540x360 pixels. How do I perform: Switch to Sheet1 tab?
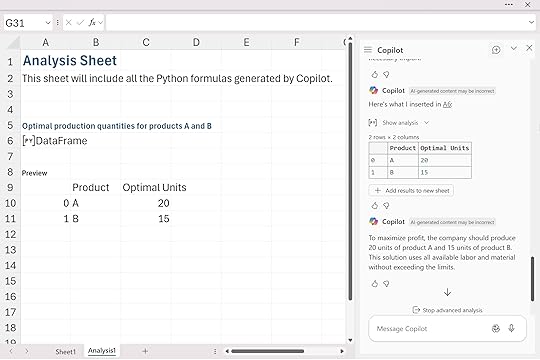pos(65,351)
